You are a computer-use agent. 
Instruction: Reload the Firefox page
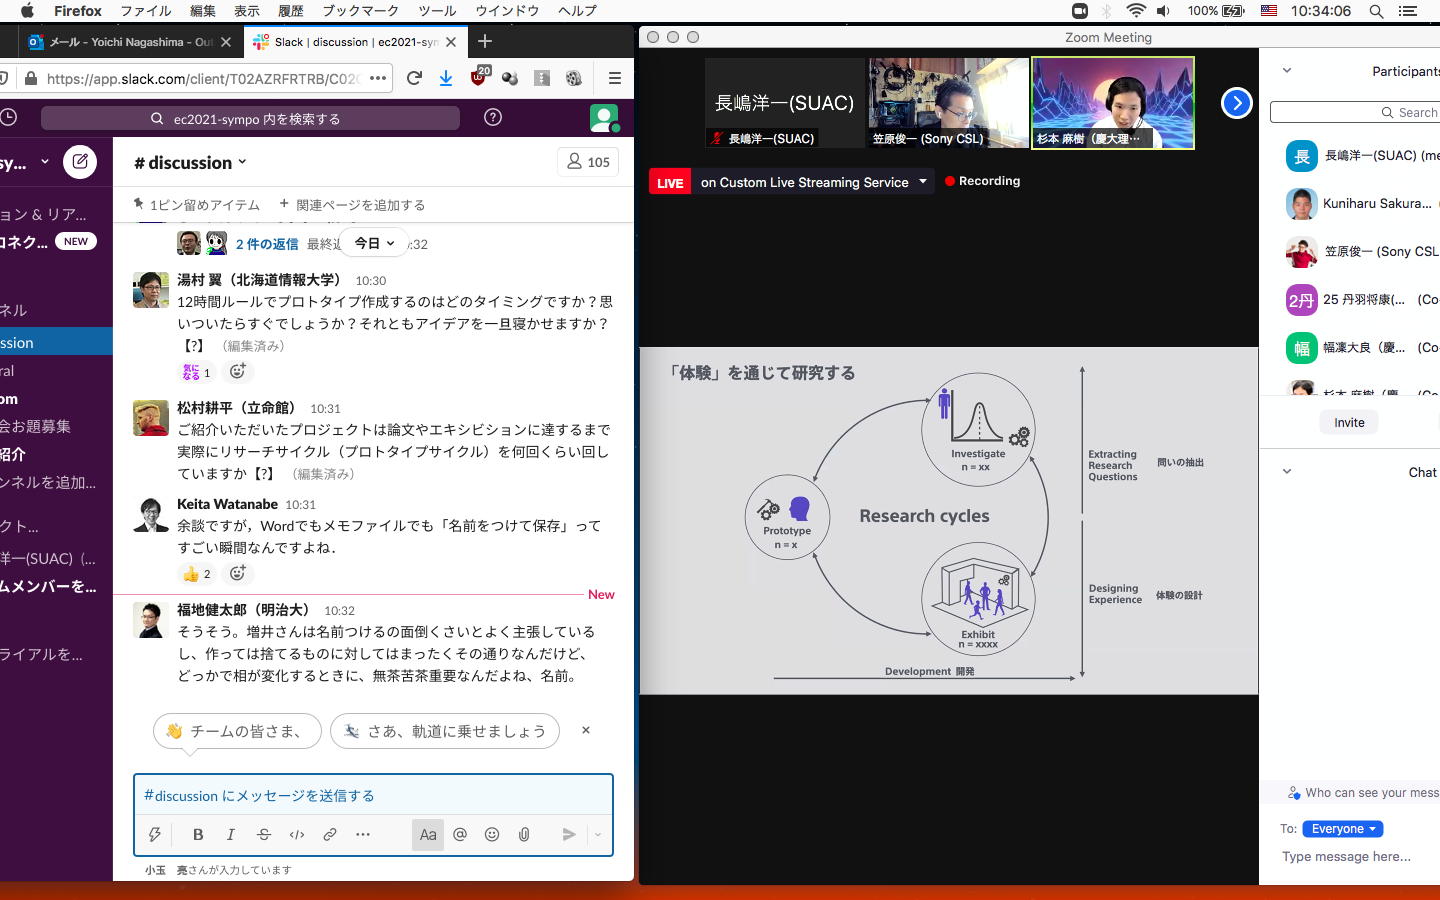pyautogui.click(x=414, y=78)
